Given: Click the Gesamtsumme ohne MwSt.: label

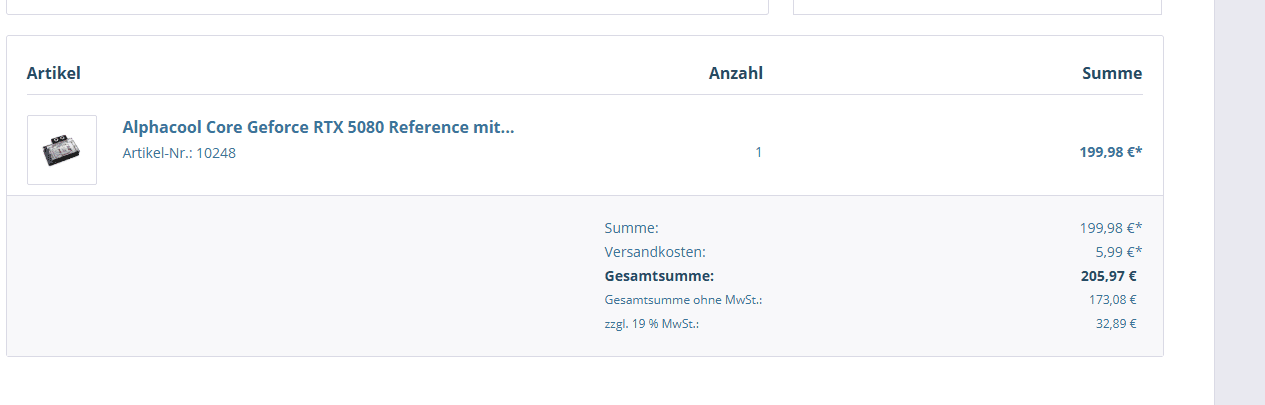Looking at the screenshot, I should pos(683,299).
